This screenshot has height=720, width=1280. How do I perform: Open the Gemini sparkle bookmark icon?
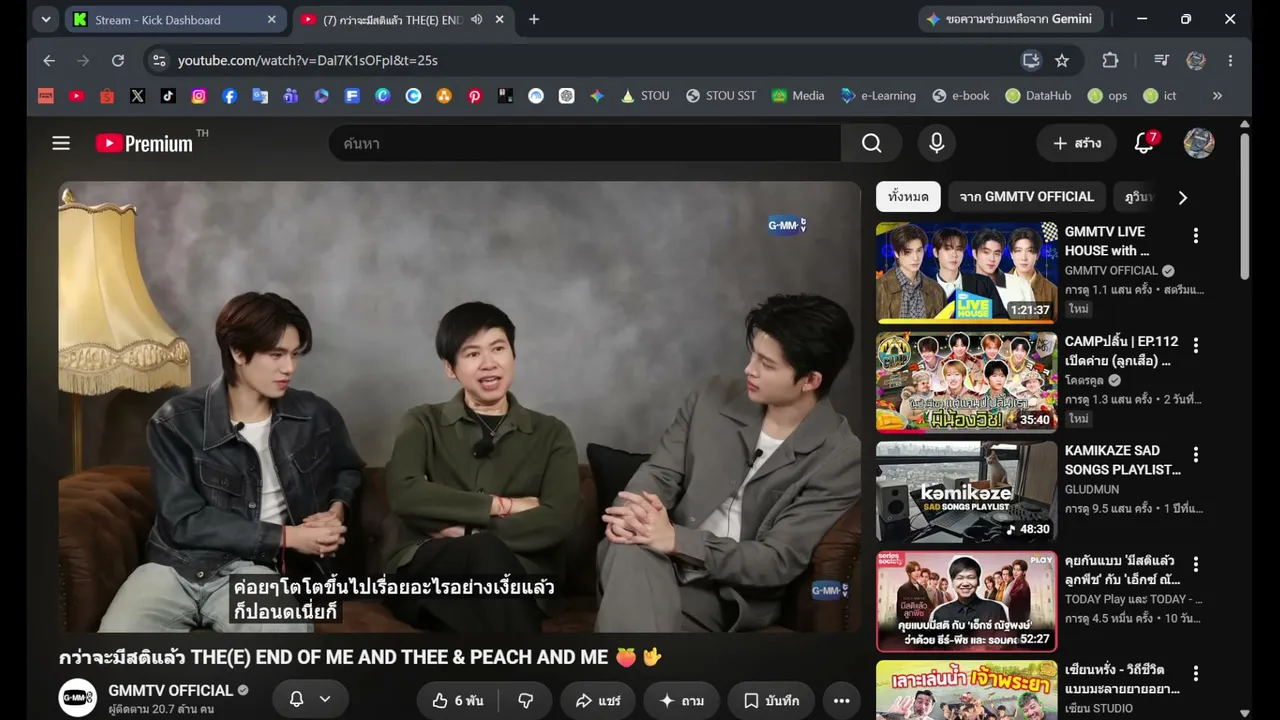pyautogui.click(x=597, y=96)
